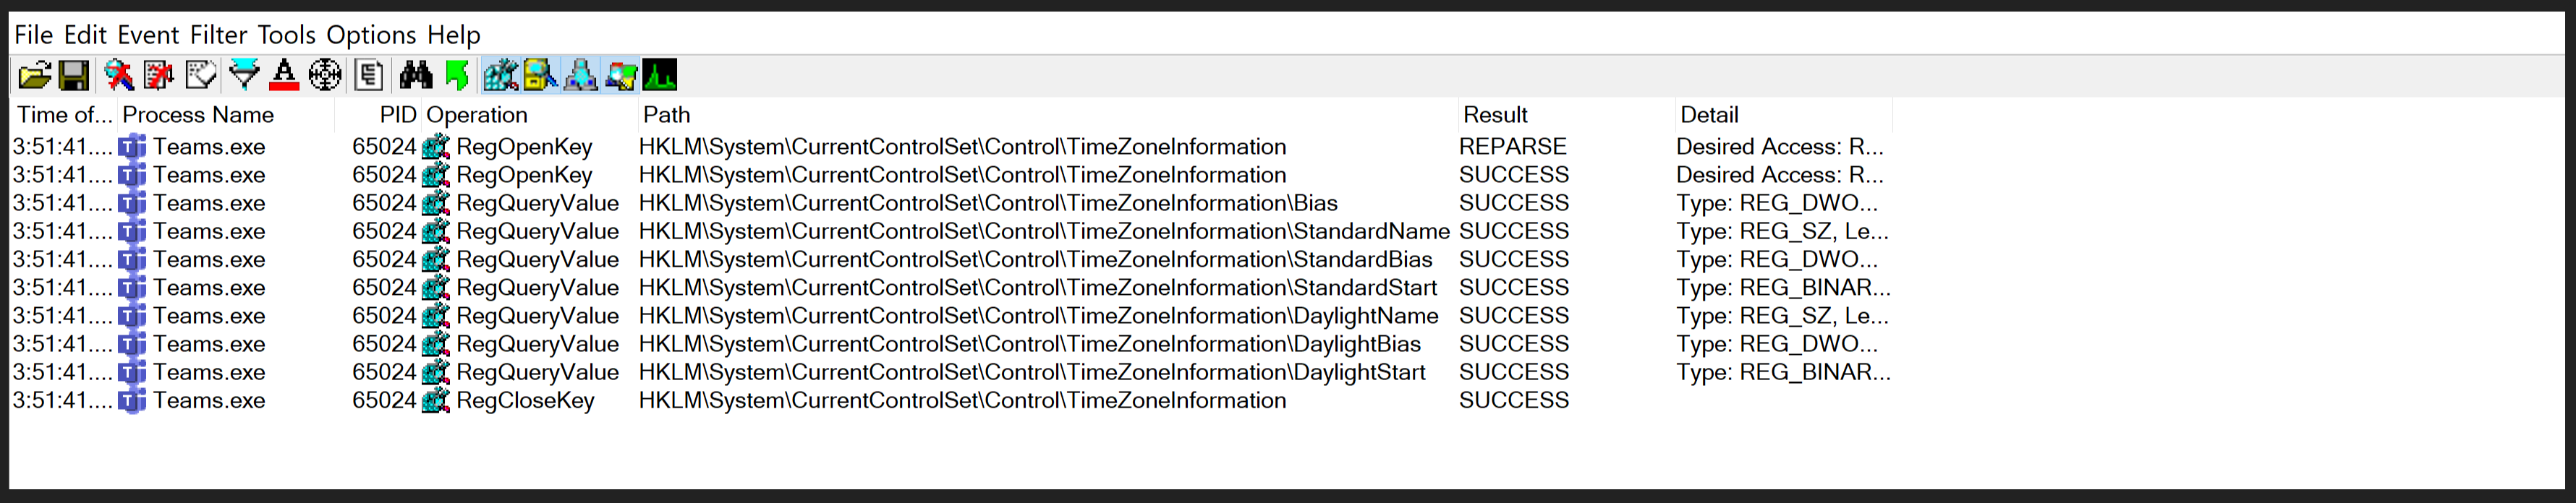Show the Process Tree icon
Image resolution: width=2576 pixels, height=503 pixels.
pos(369,75)
